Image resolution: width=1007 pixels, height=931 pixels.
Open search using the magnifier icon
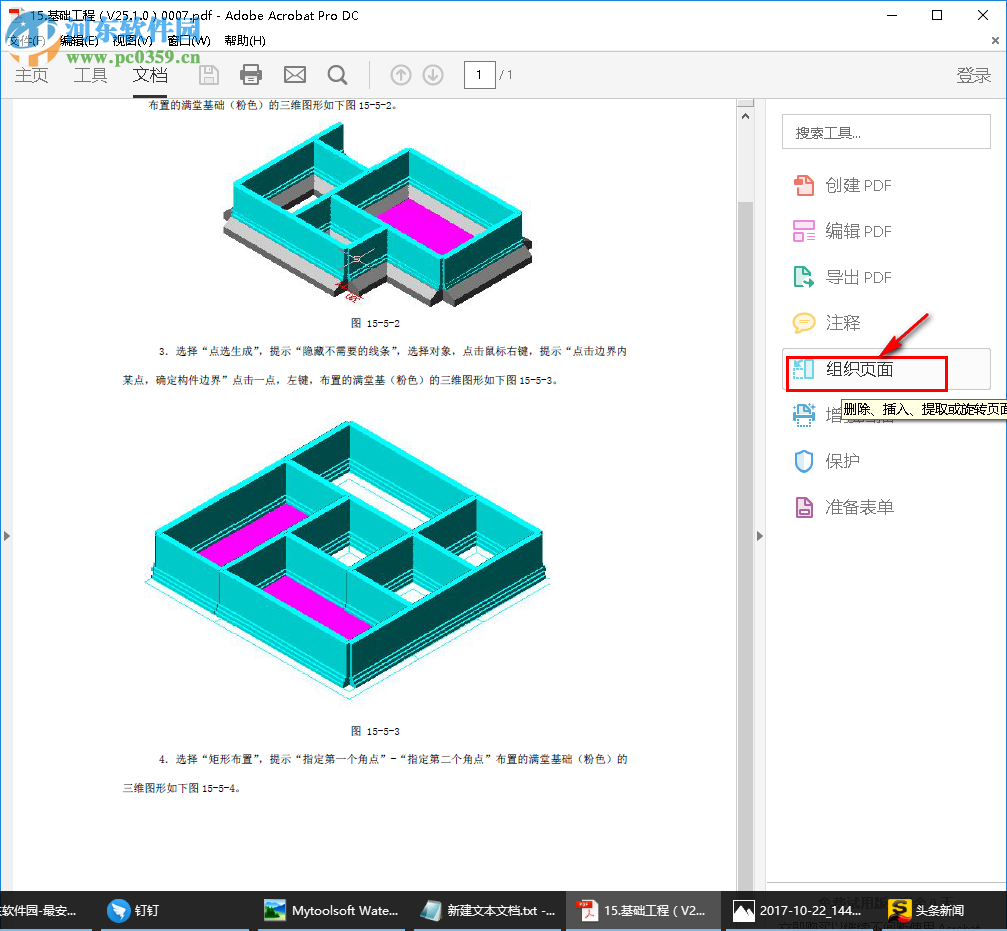[337, 74]
